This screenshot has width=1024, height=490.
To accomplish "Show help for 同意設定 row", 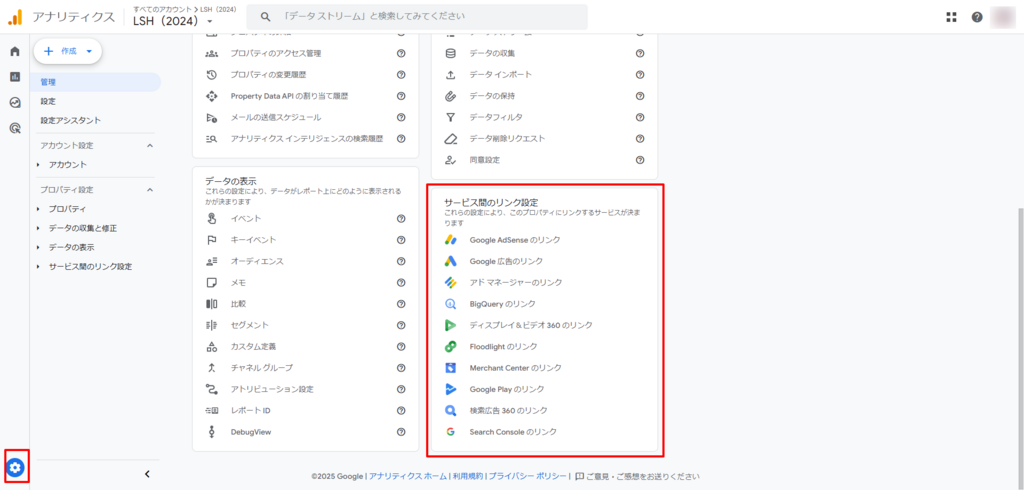I will coord(640,160).
